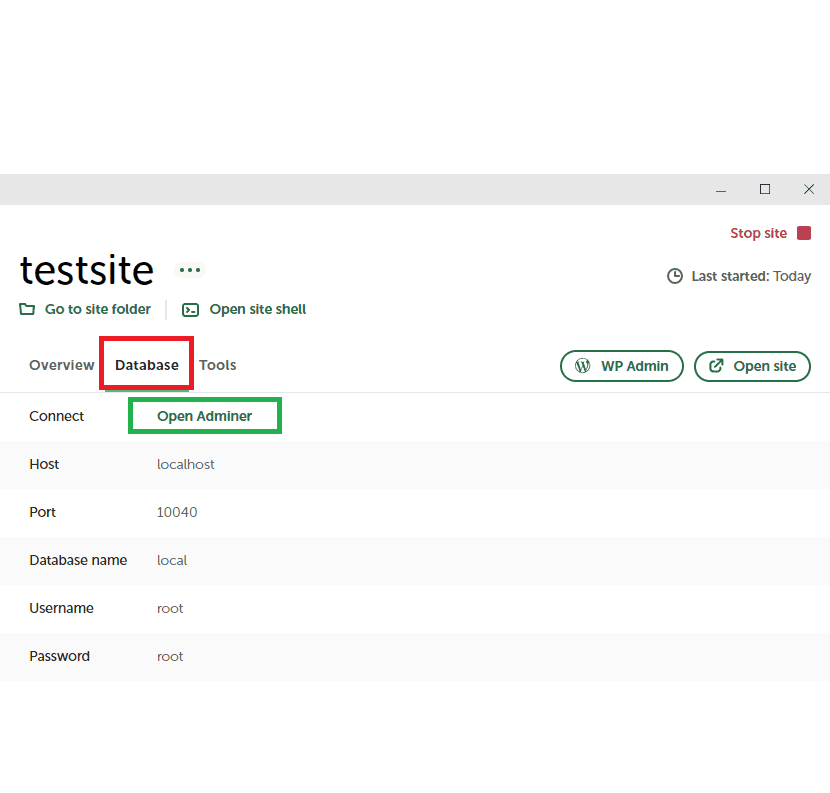Screen dimensions: 830x793
Task: Open the three-dot site options menu
Action: (190, 270)
